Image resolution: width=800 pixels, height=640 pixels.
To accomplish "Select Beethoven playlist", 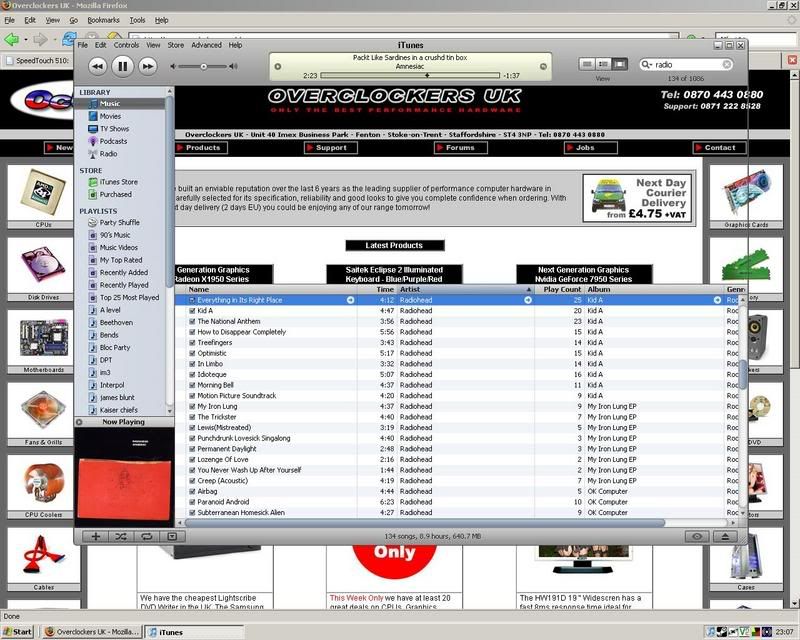I will coord(116,323).
